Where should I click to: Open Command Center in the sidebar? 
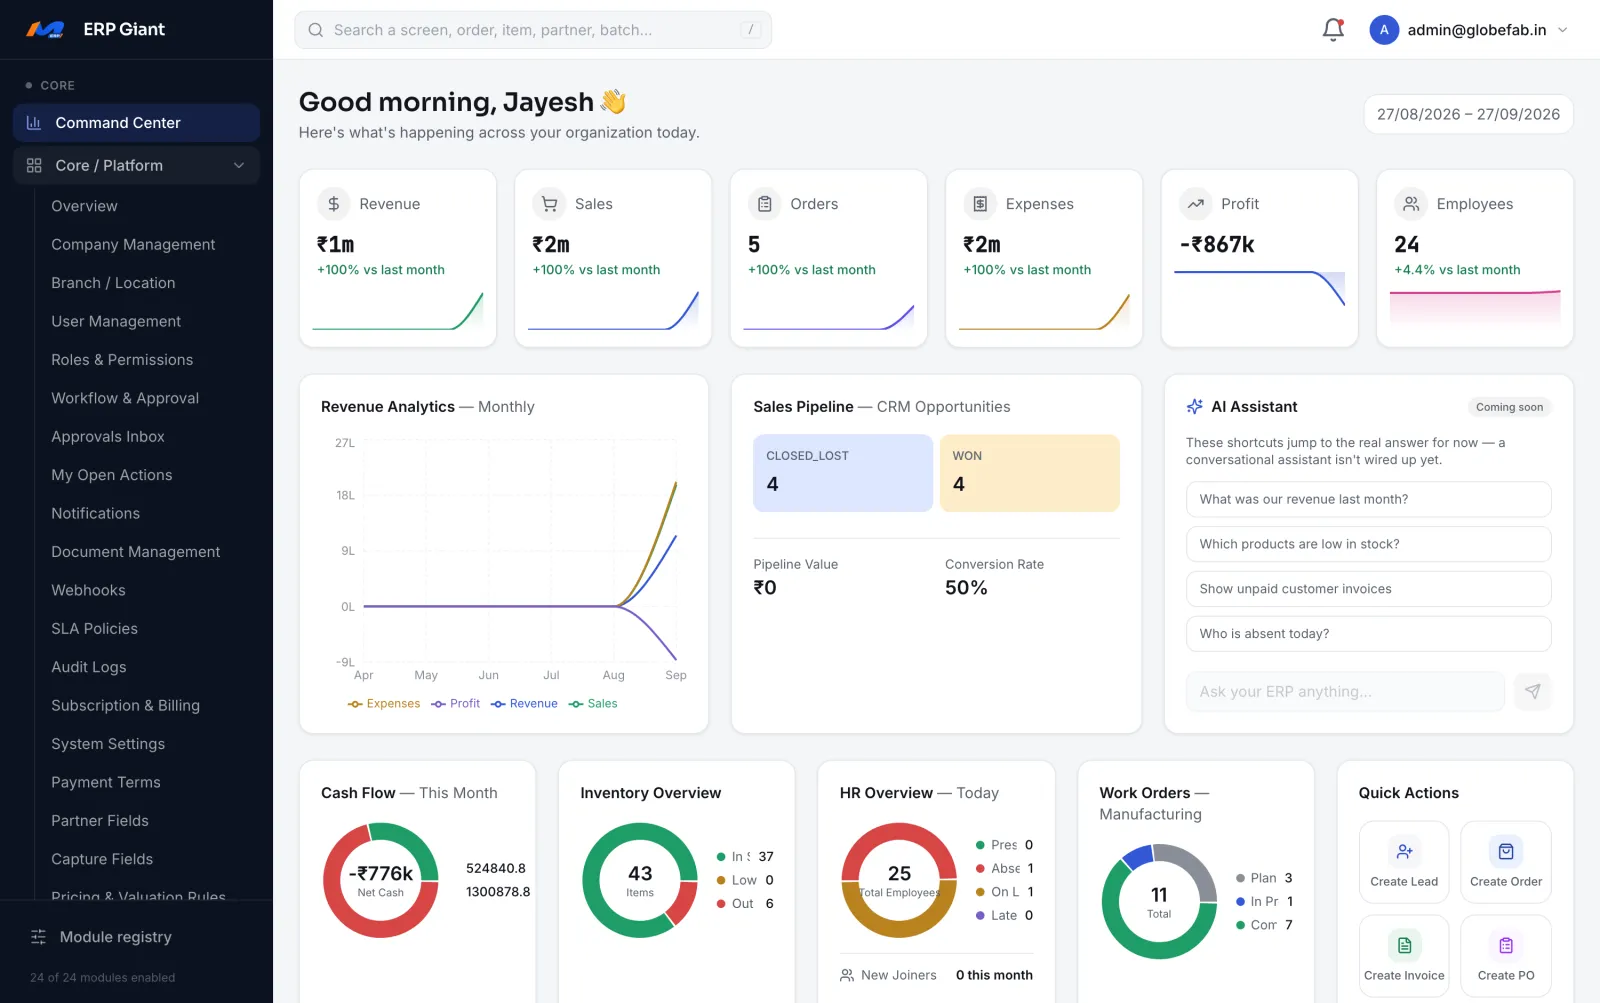[x=137, y=123]
